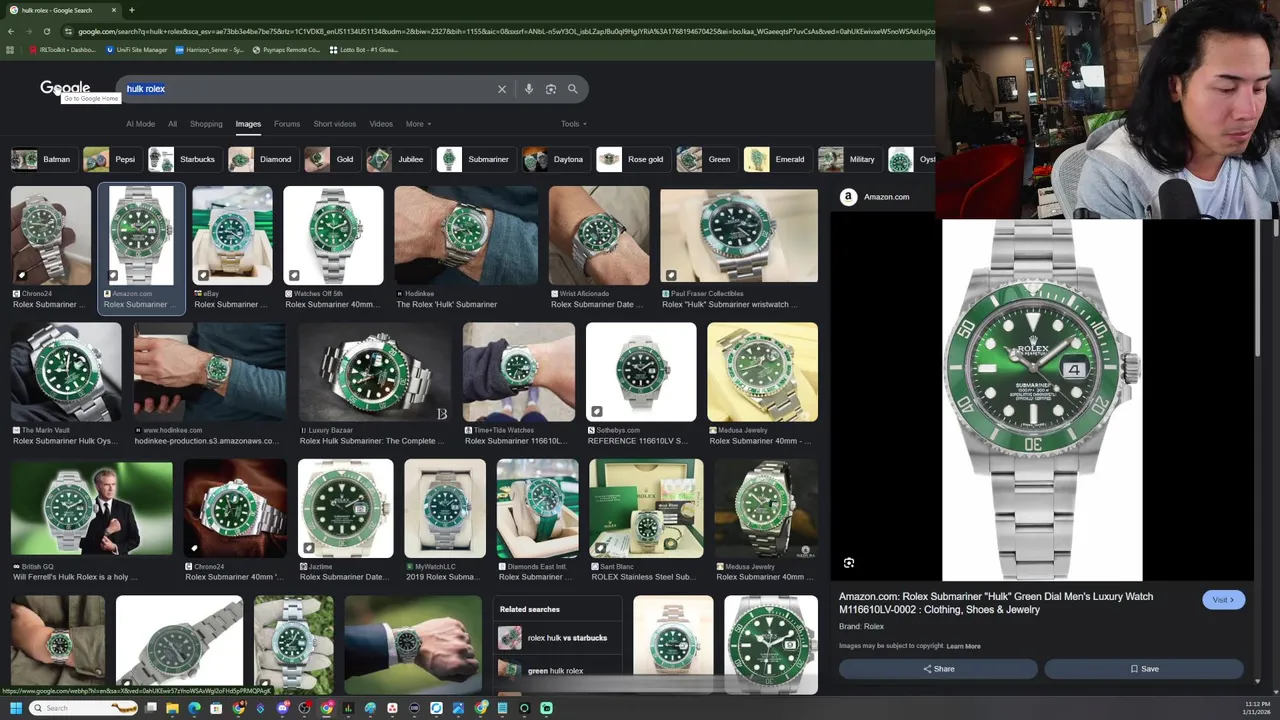This screenshot has width=1280, height=720.
Task: Filter images by Jubilee chip
Action: [x=397, y=159]
